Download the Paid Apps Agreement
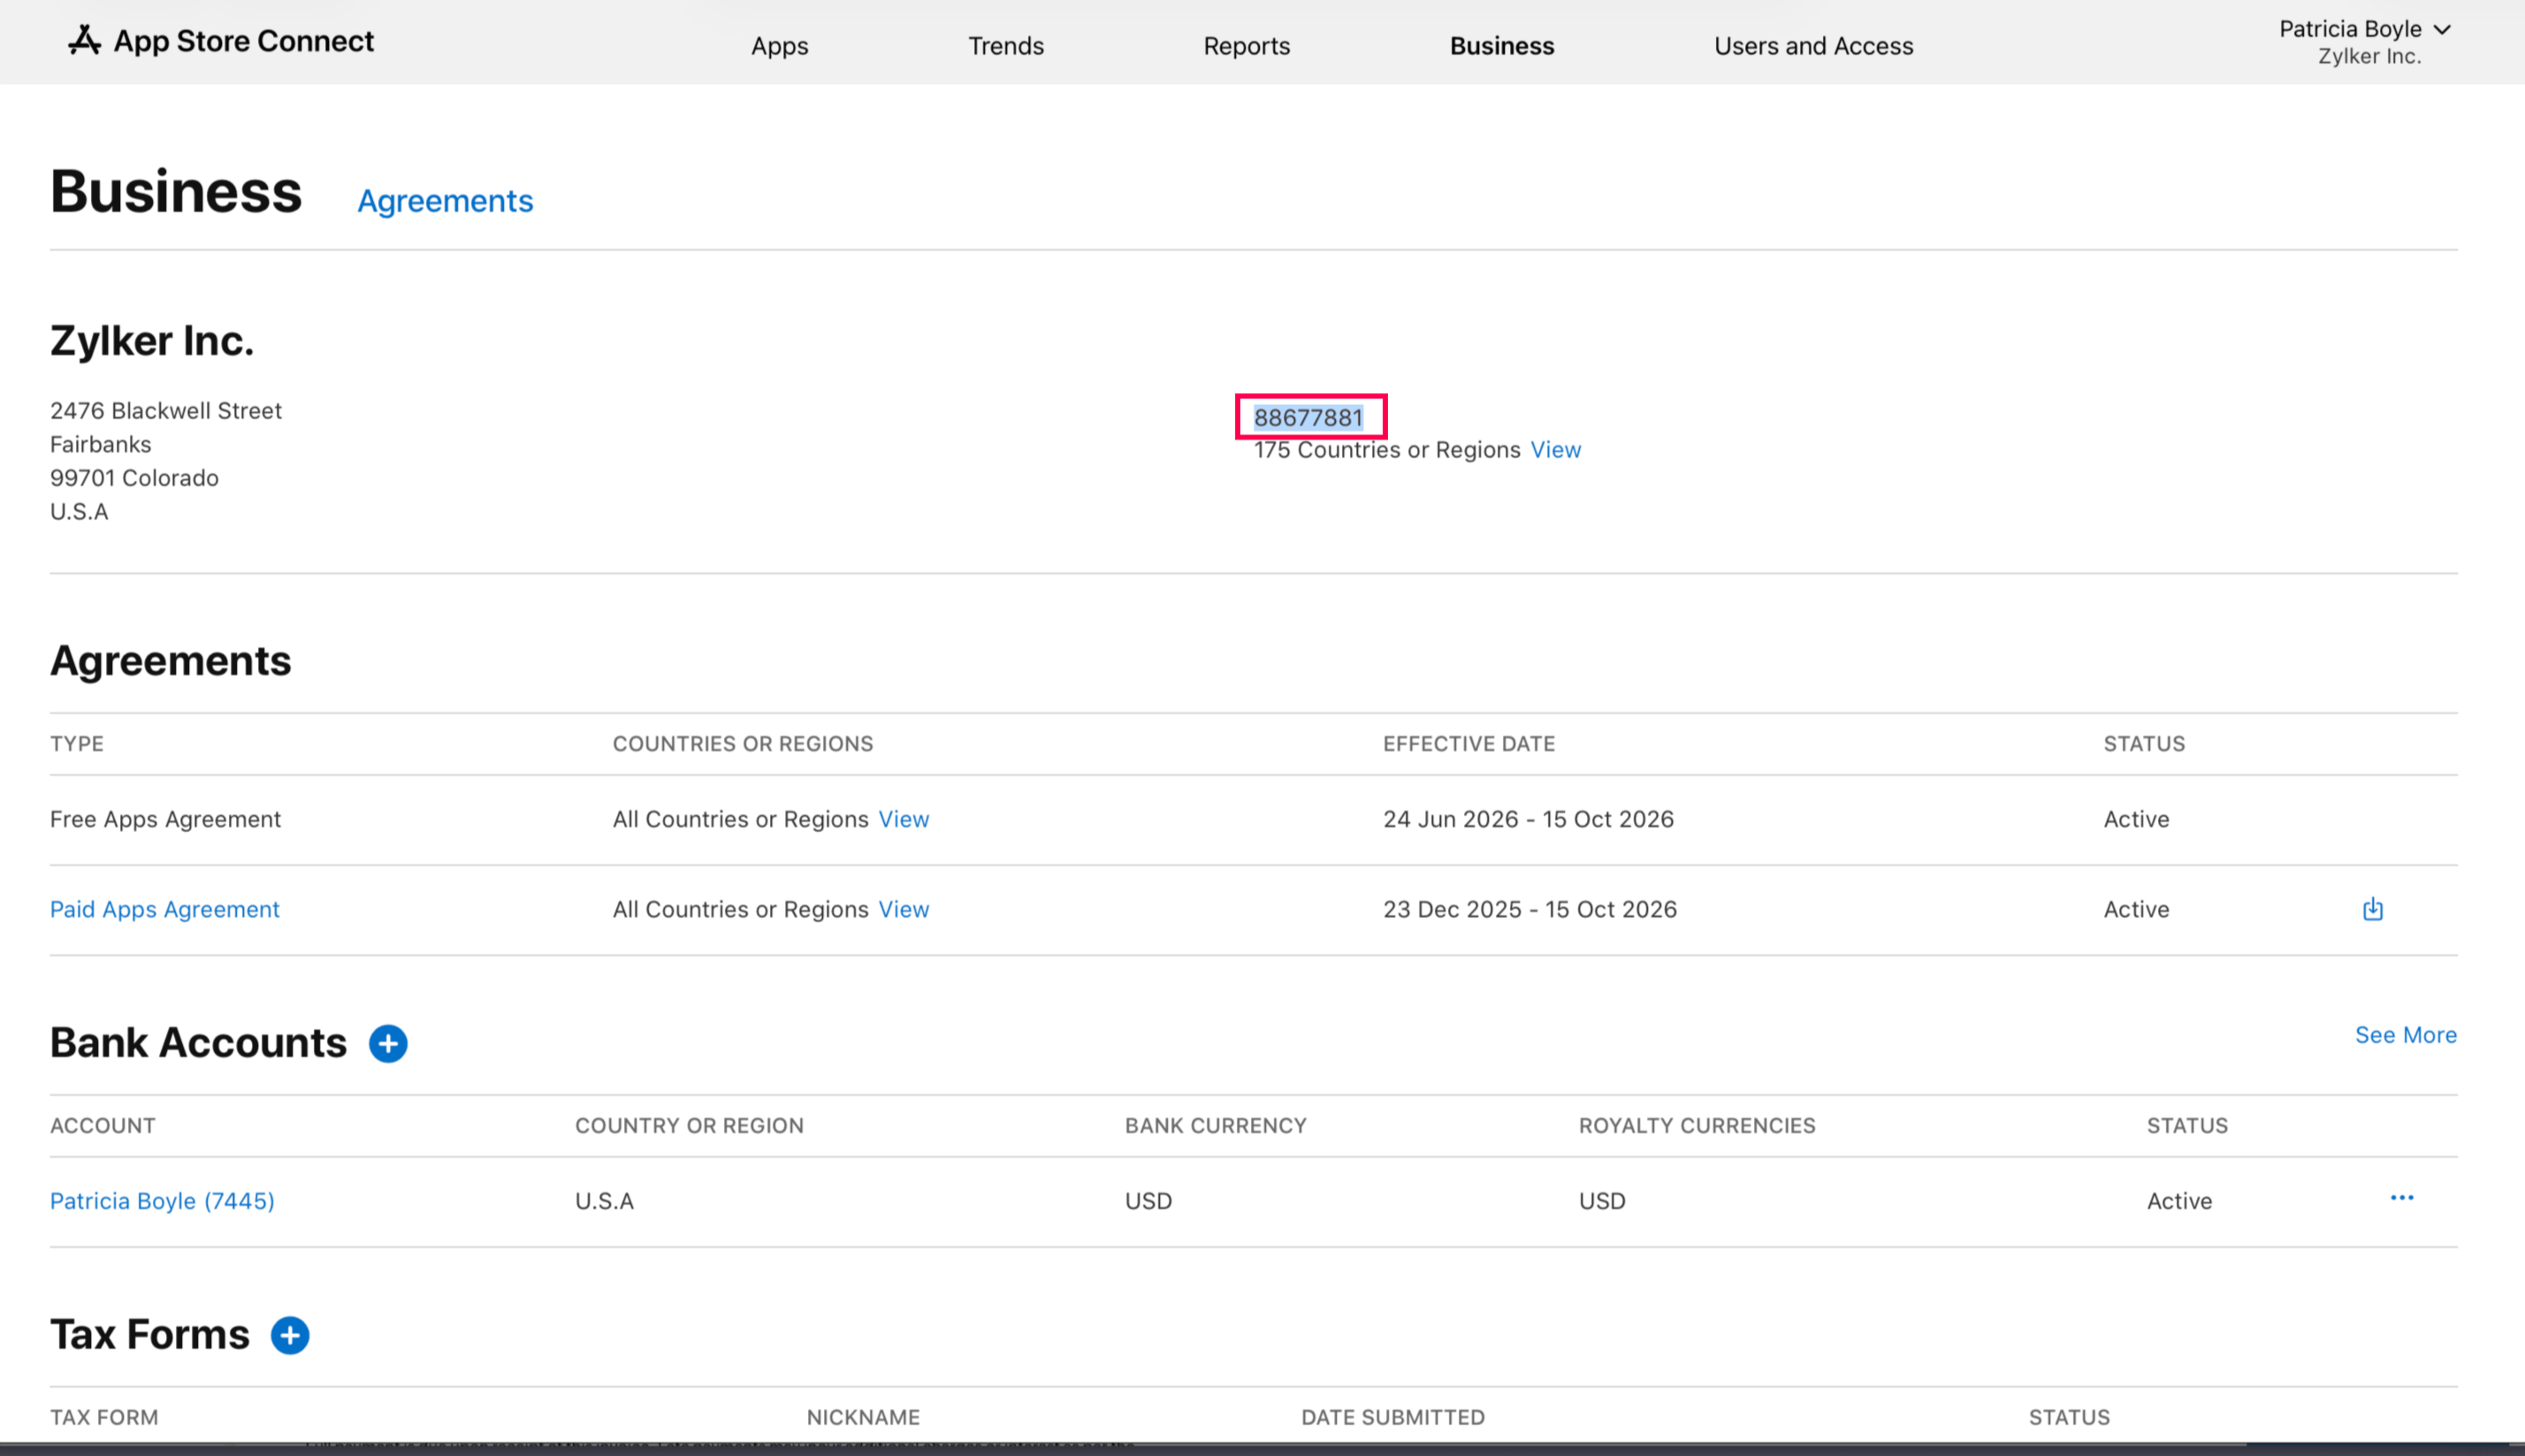The height and width of the screenshot is (1456, 2525). coord(2373,909)
